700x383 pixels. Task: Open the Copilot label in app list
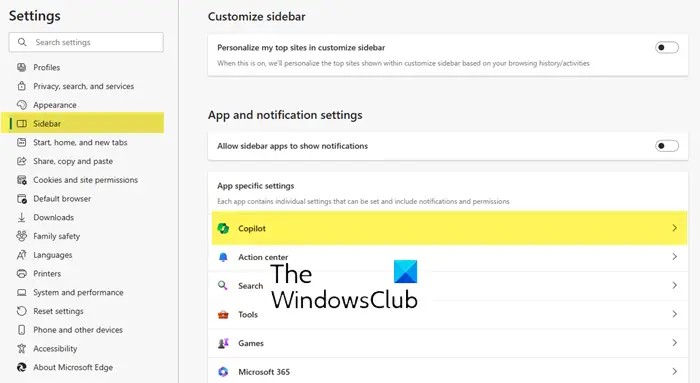252,228
